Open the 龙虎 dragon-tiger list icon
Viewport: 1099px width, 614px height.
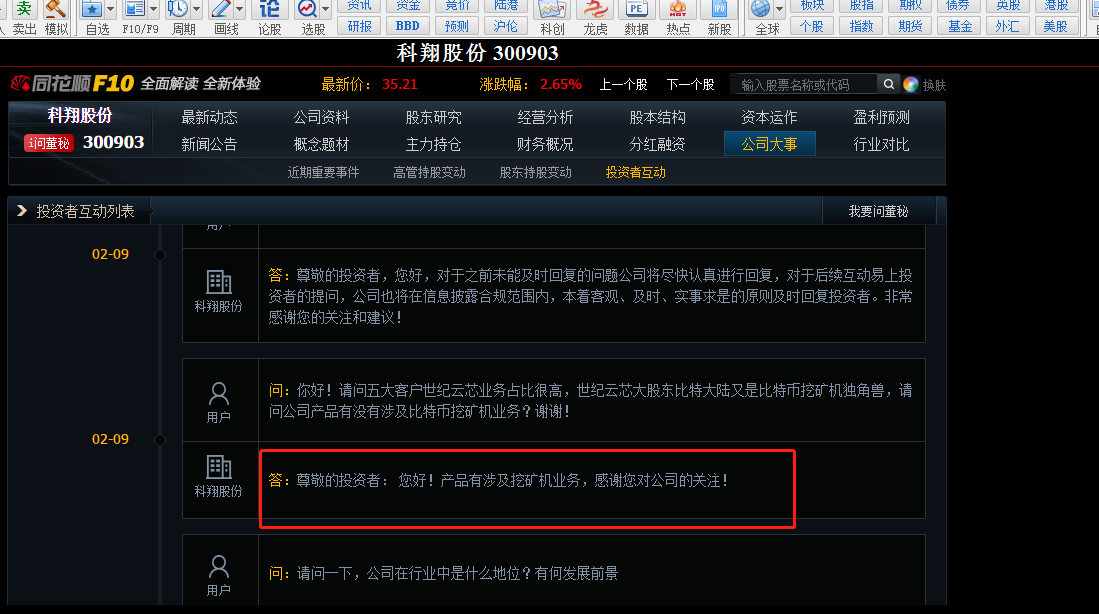pos(596,9)
